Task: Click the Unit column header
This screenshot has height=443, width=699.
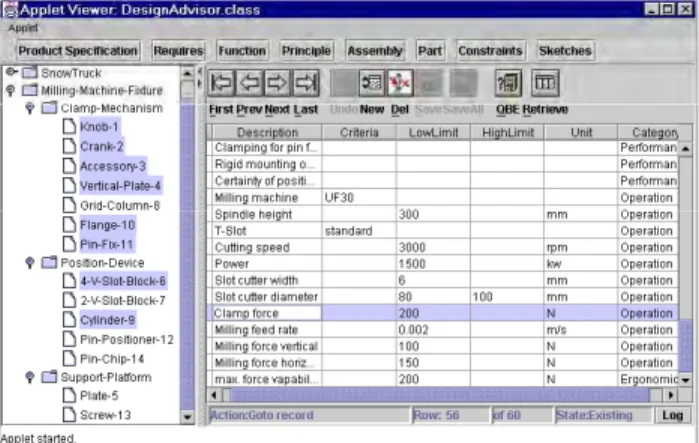Action: (581, 132)
